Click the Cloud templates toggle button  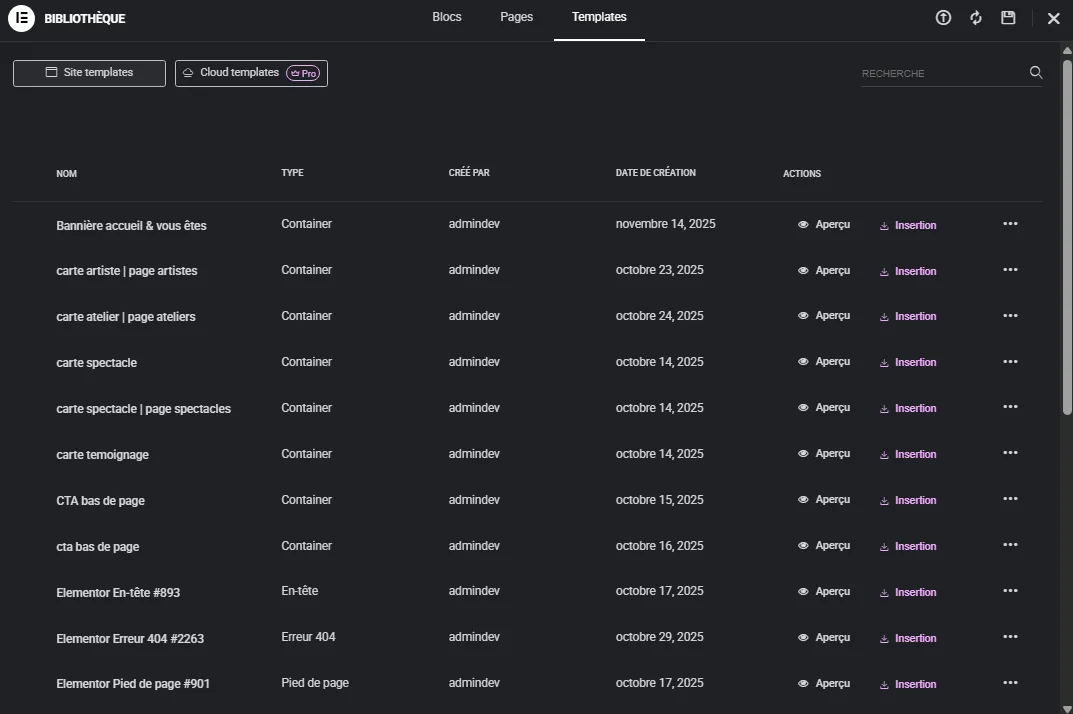(x=240, y=72)
